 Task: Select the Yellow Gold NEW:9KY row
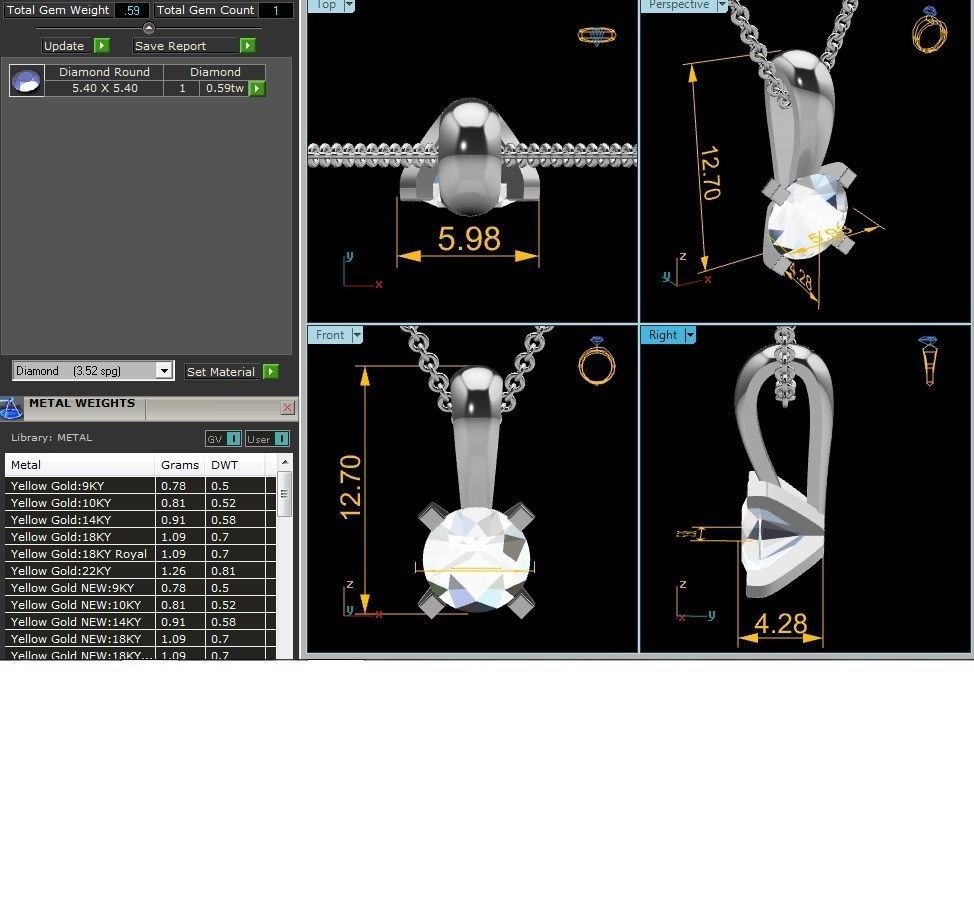click(140, 588)
